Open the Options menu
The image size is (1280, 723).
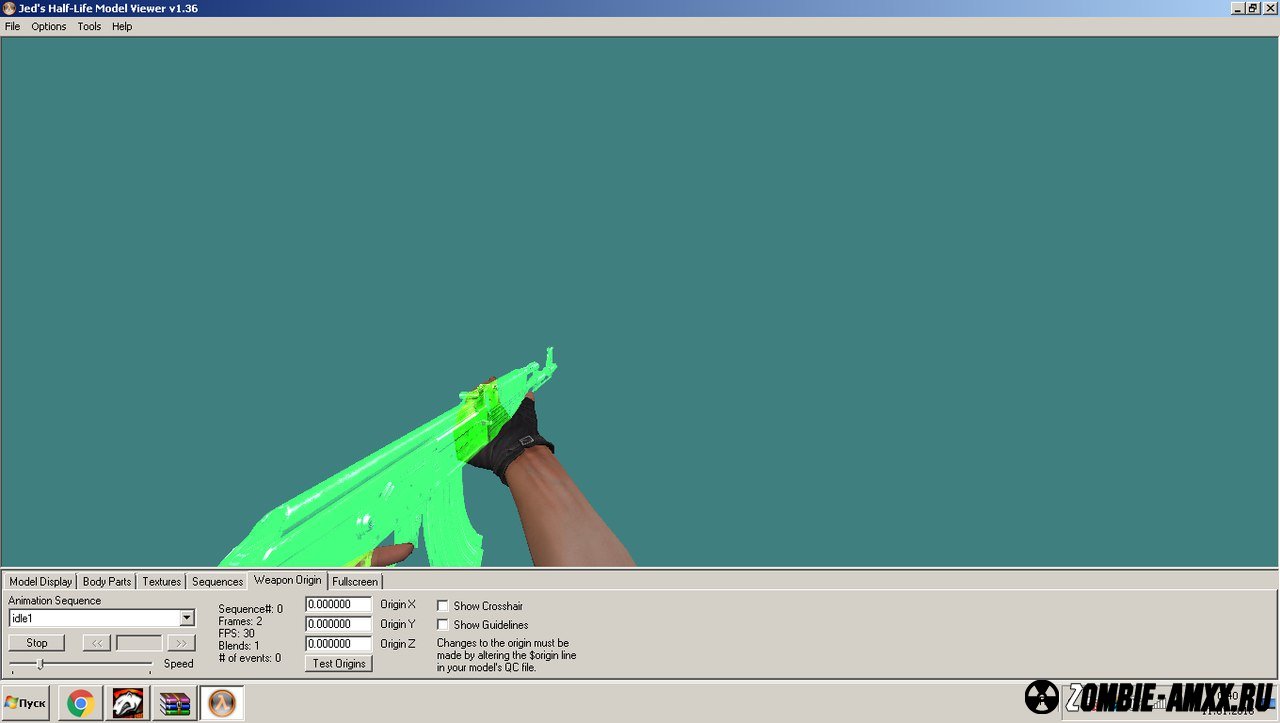pos(49,27)
